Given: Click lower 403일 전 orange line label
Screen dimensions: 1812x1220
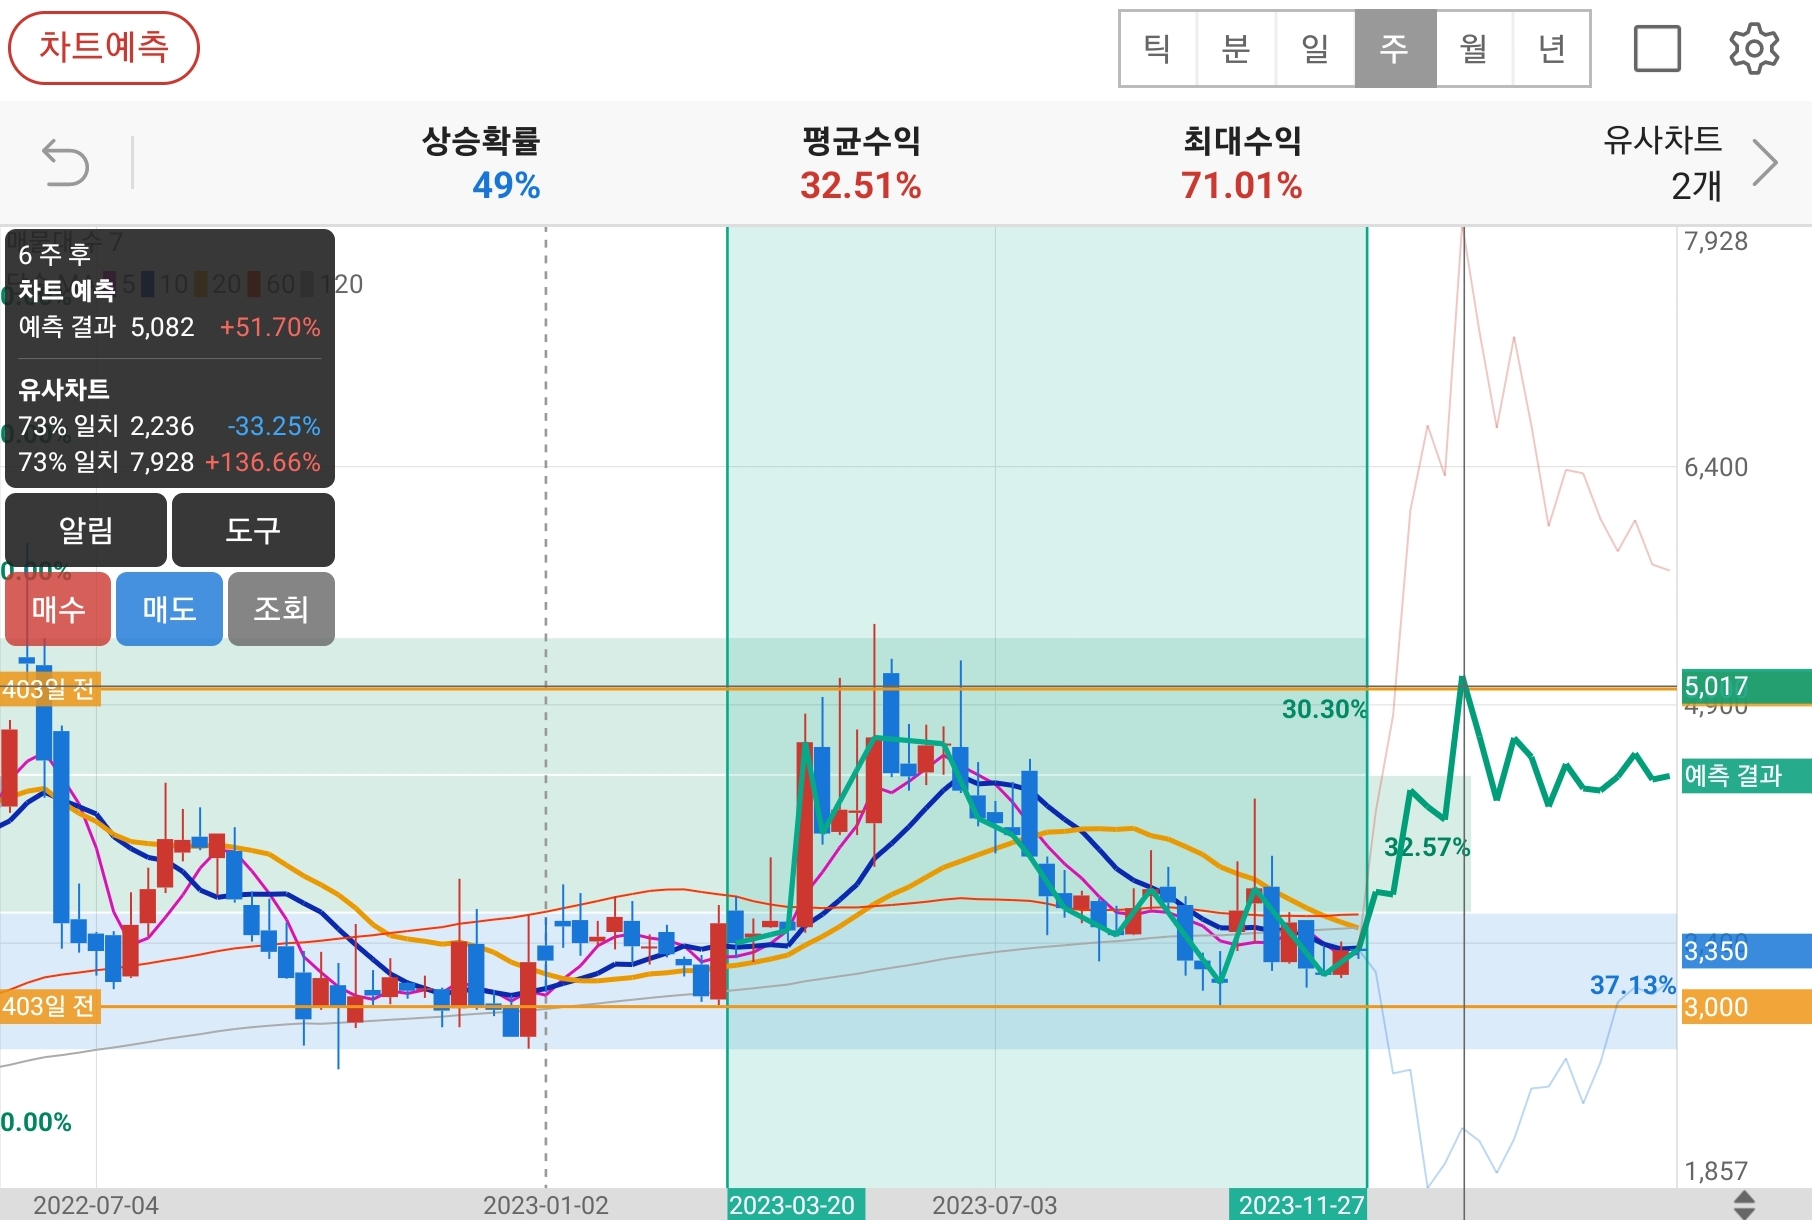Looking at the screenshot, I should pyautogui.click(x=49, y=1005).
